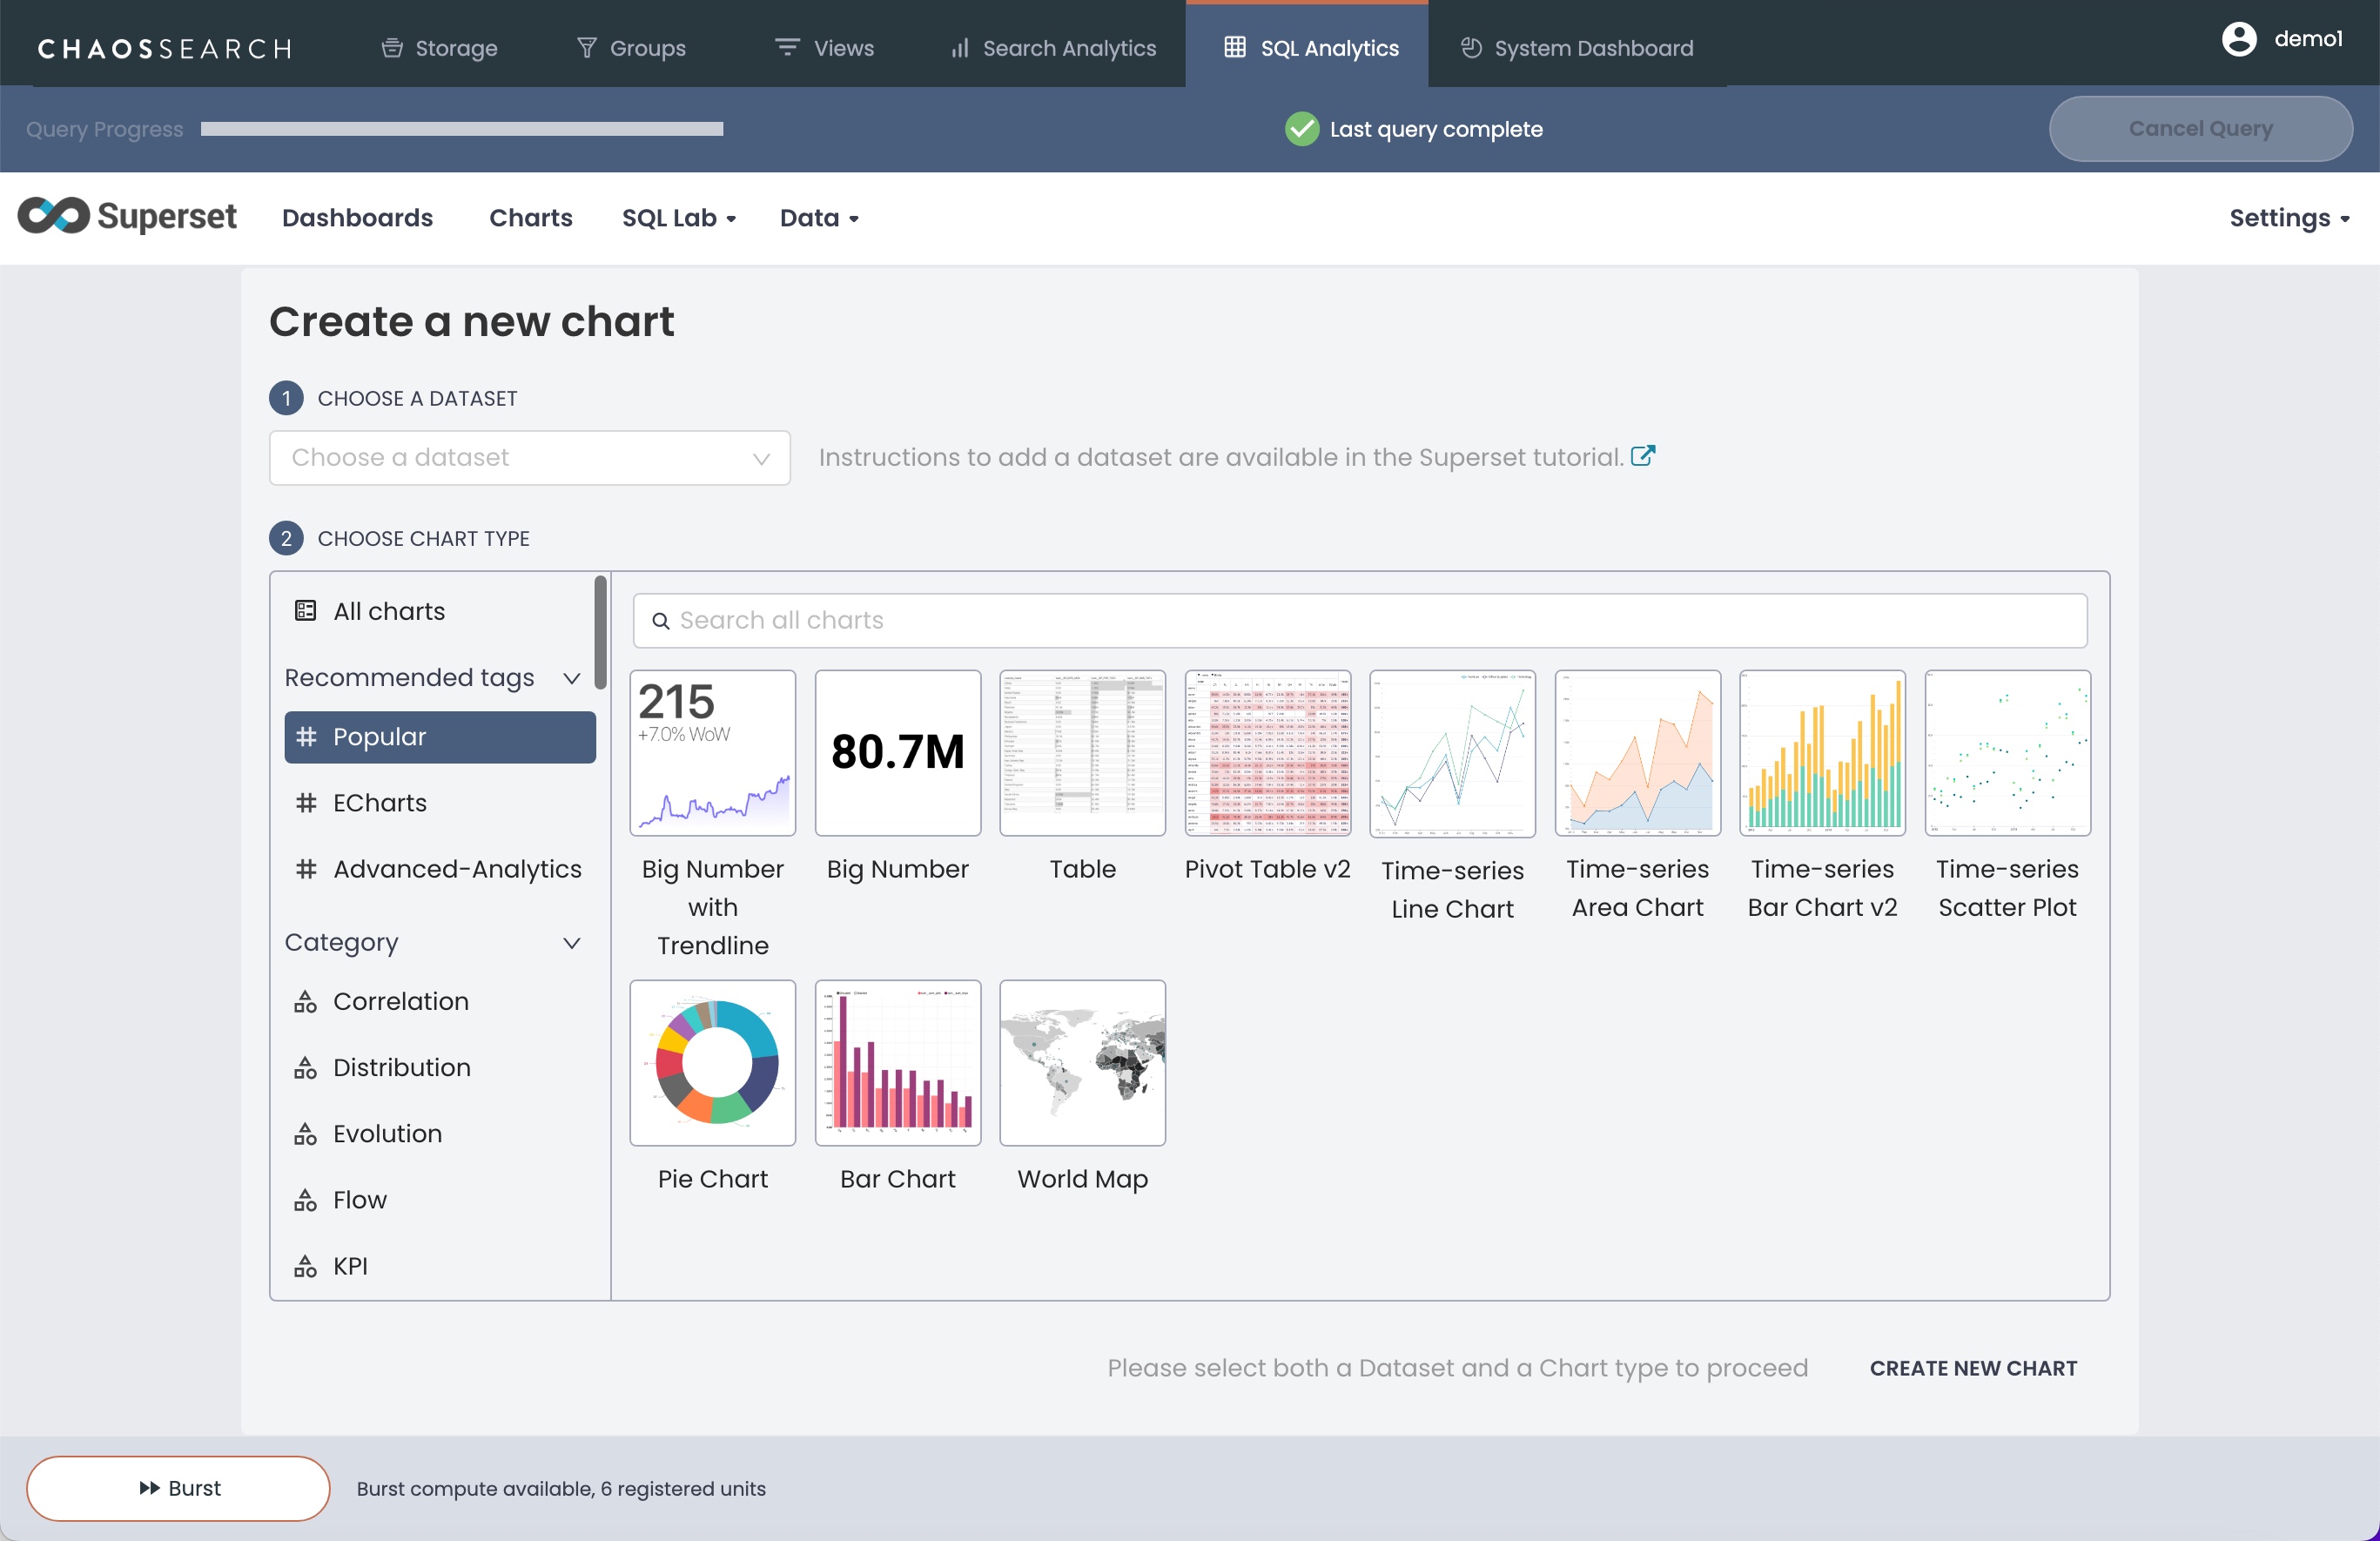This screenshot has height=1541, width=2380.
Task: Click the Superset infinity logo
Action: coord(54,217)
